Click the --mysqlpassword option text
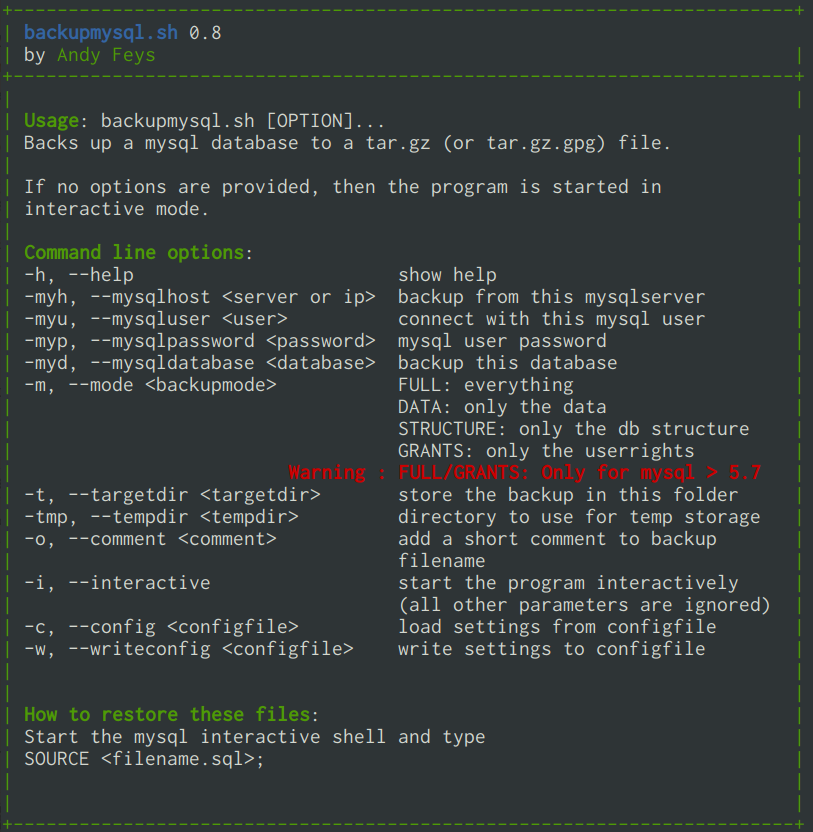Image resolution: width=813 pixels, height=832 pixels. (x=200, y=341)
